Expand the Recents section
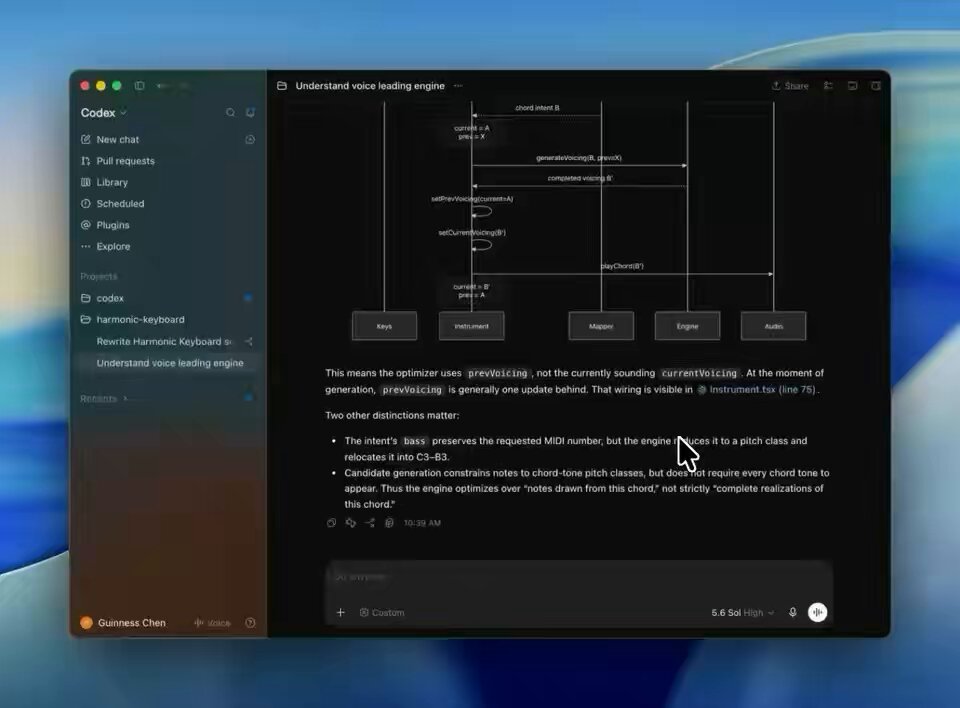The width and height of the screenshot is (960, 708). pyautogui.click(x=104, y=399)
